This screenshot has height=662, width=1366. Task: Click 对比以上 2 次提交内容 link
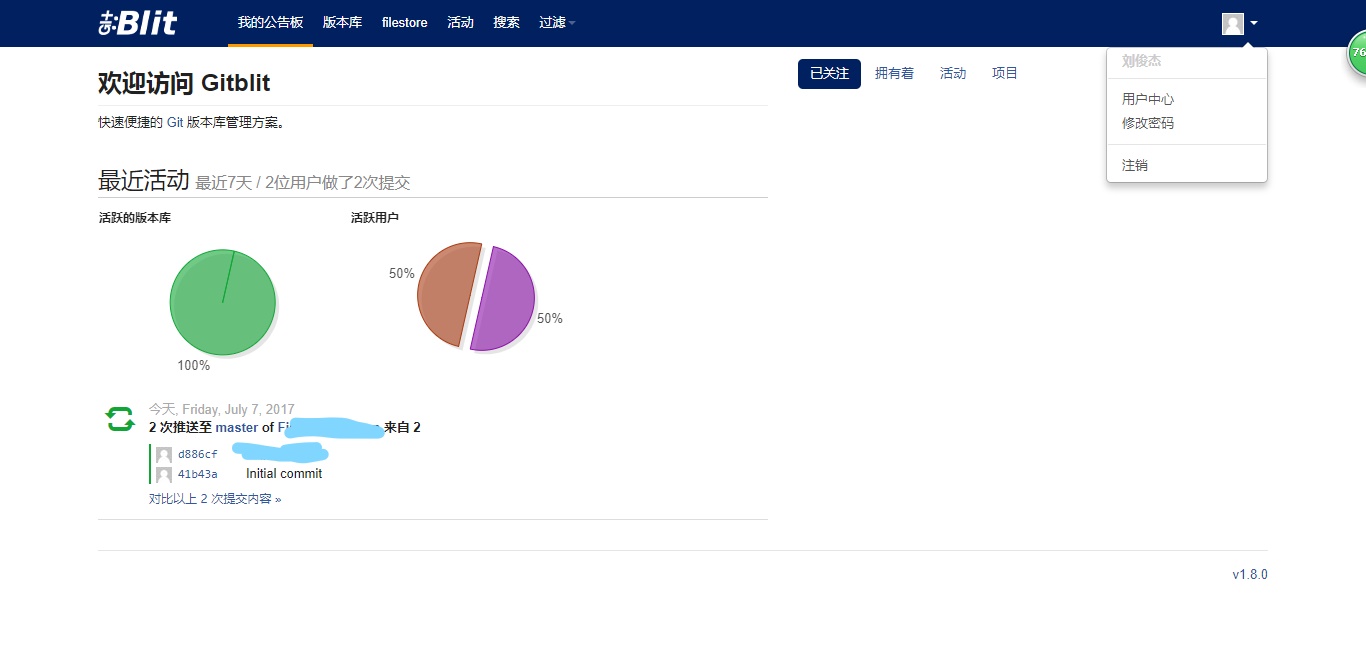pos(215,499)
